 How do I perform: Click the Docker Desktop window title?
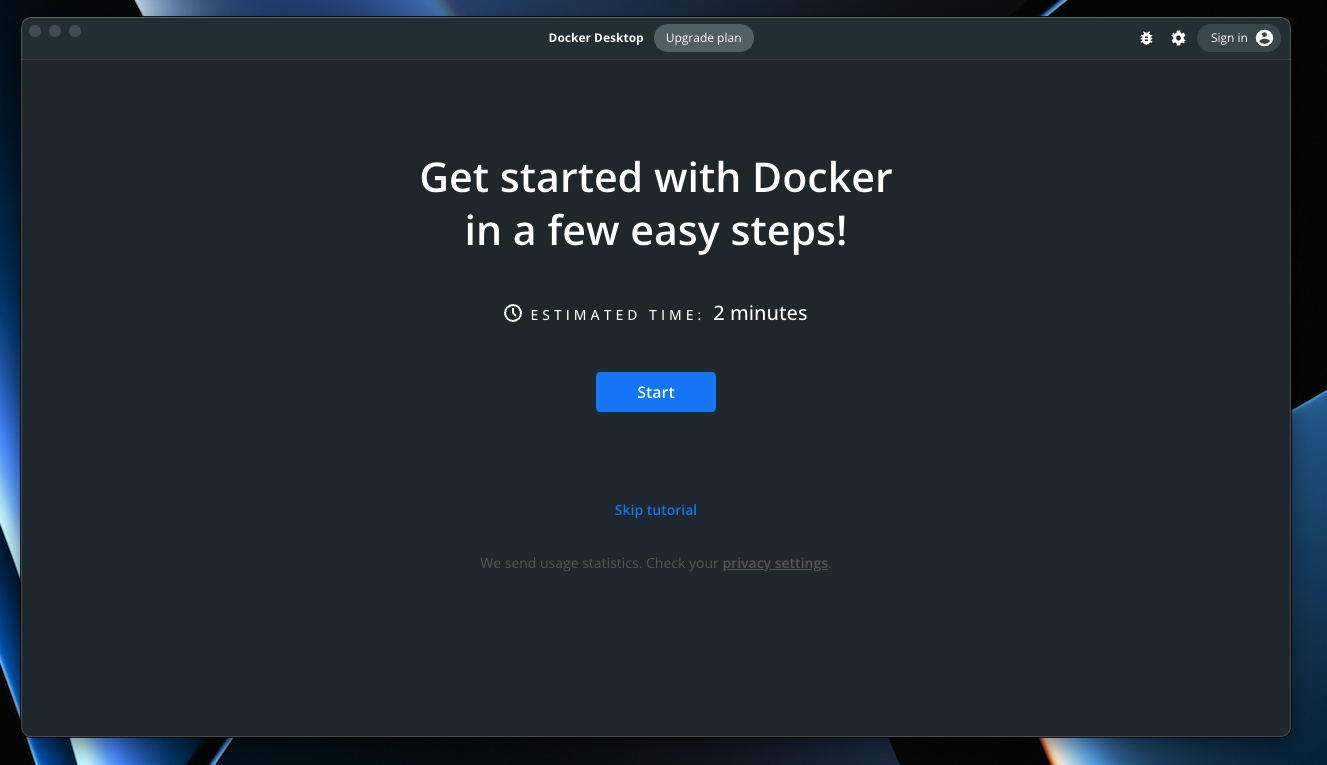(596, 38)
